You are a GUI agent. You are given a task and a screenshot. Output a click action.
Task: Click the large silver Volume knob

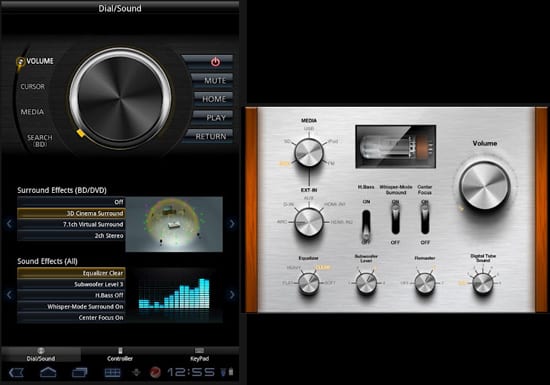point(485,185)
